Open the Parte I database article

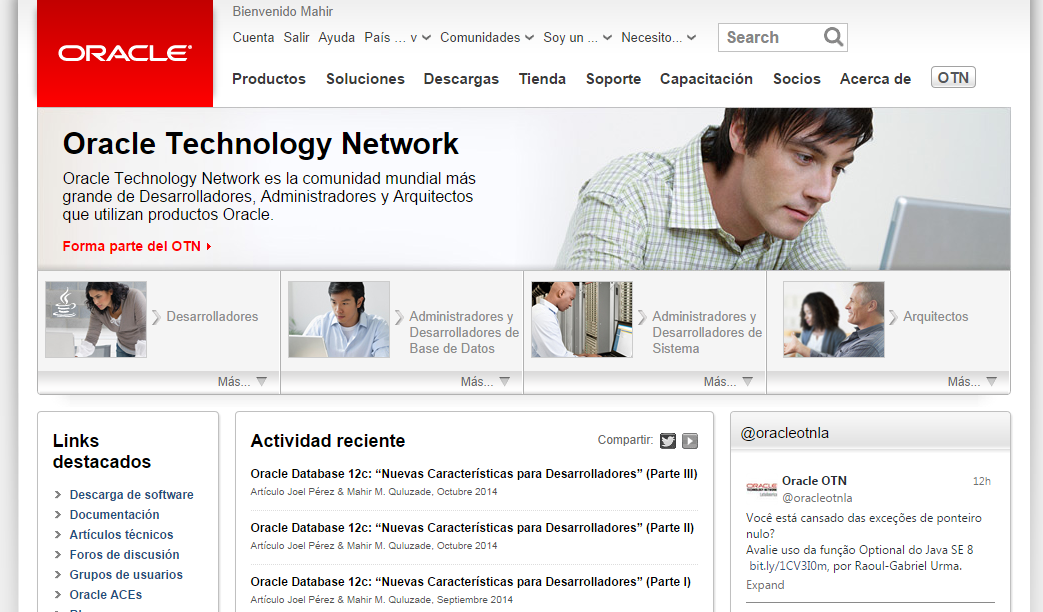(x=470, y=581)
